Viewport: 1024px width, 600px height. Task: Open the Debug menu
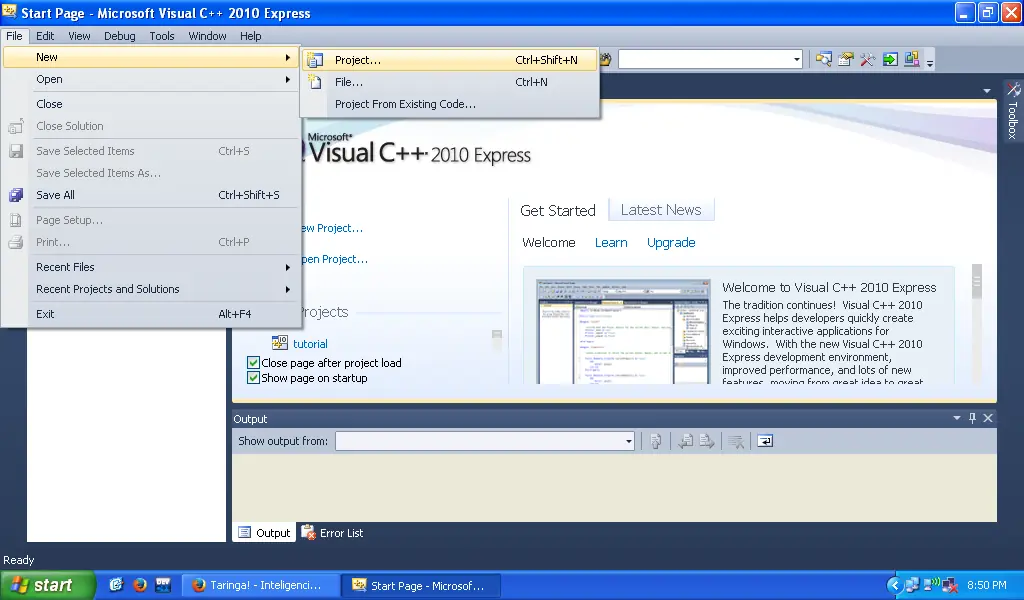point(120,36)
